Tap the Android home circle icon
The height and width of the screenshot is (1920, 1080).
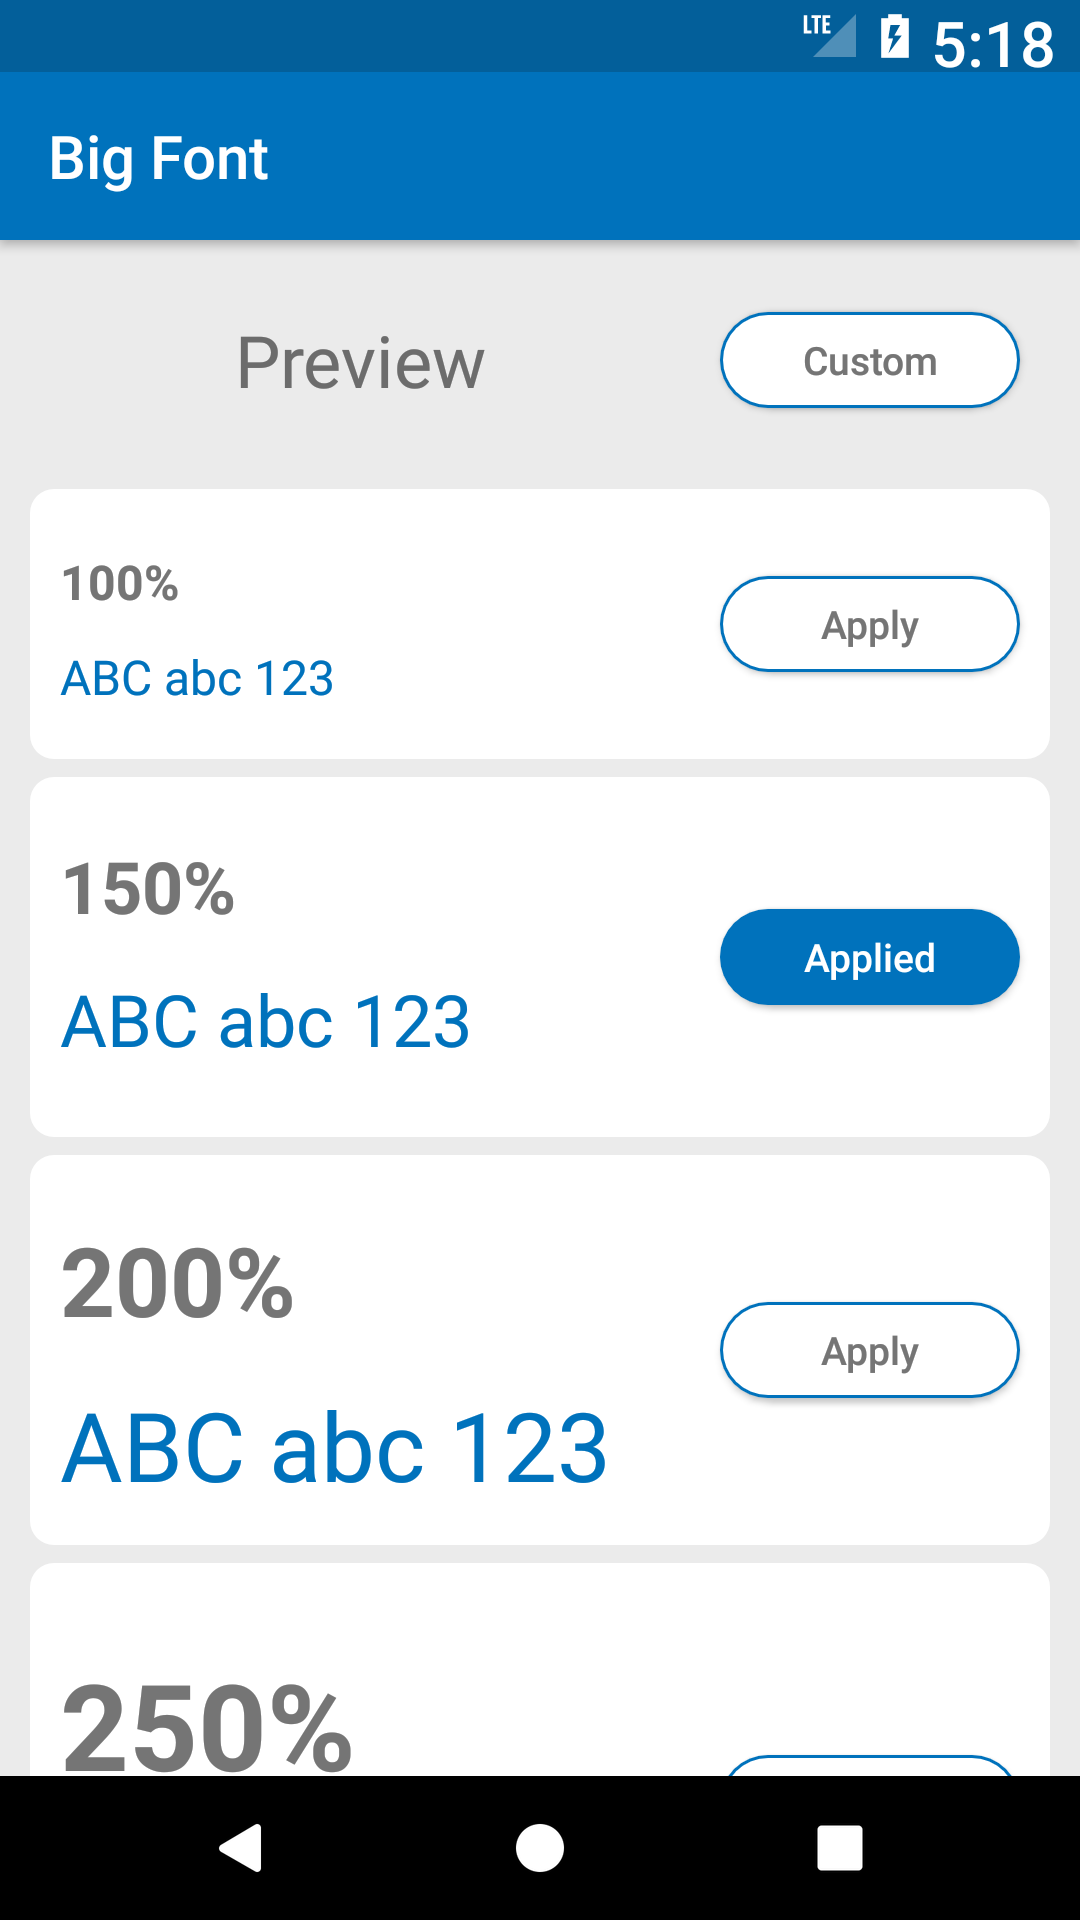tap(540, 1847)
